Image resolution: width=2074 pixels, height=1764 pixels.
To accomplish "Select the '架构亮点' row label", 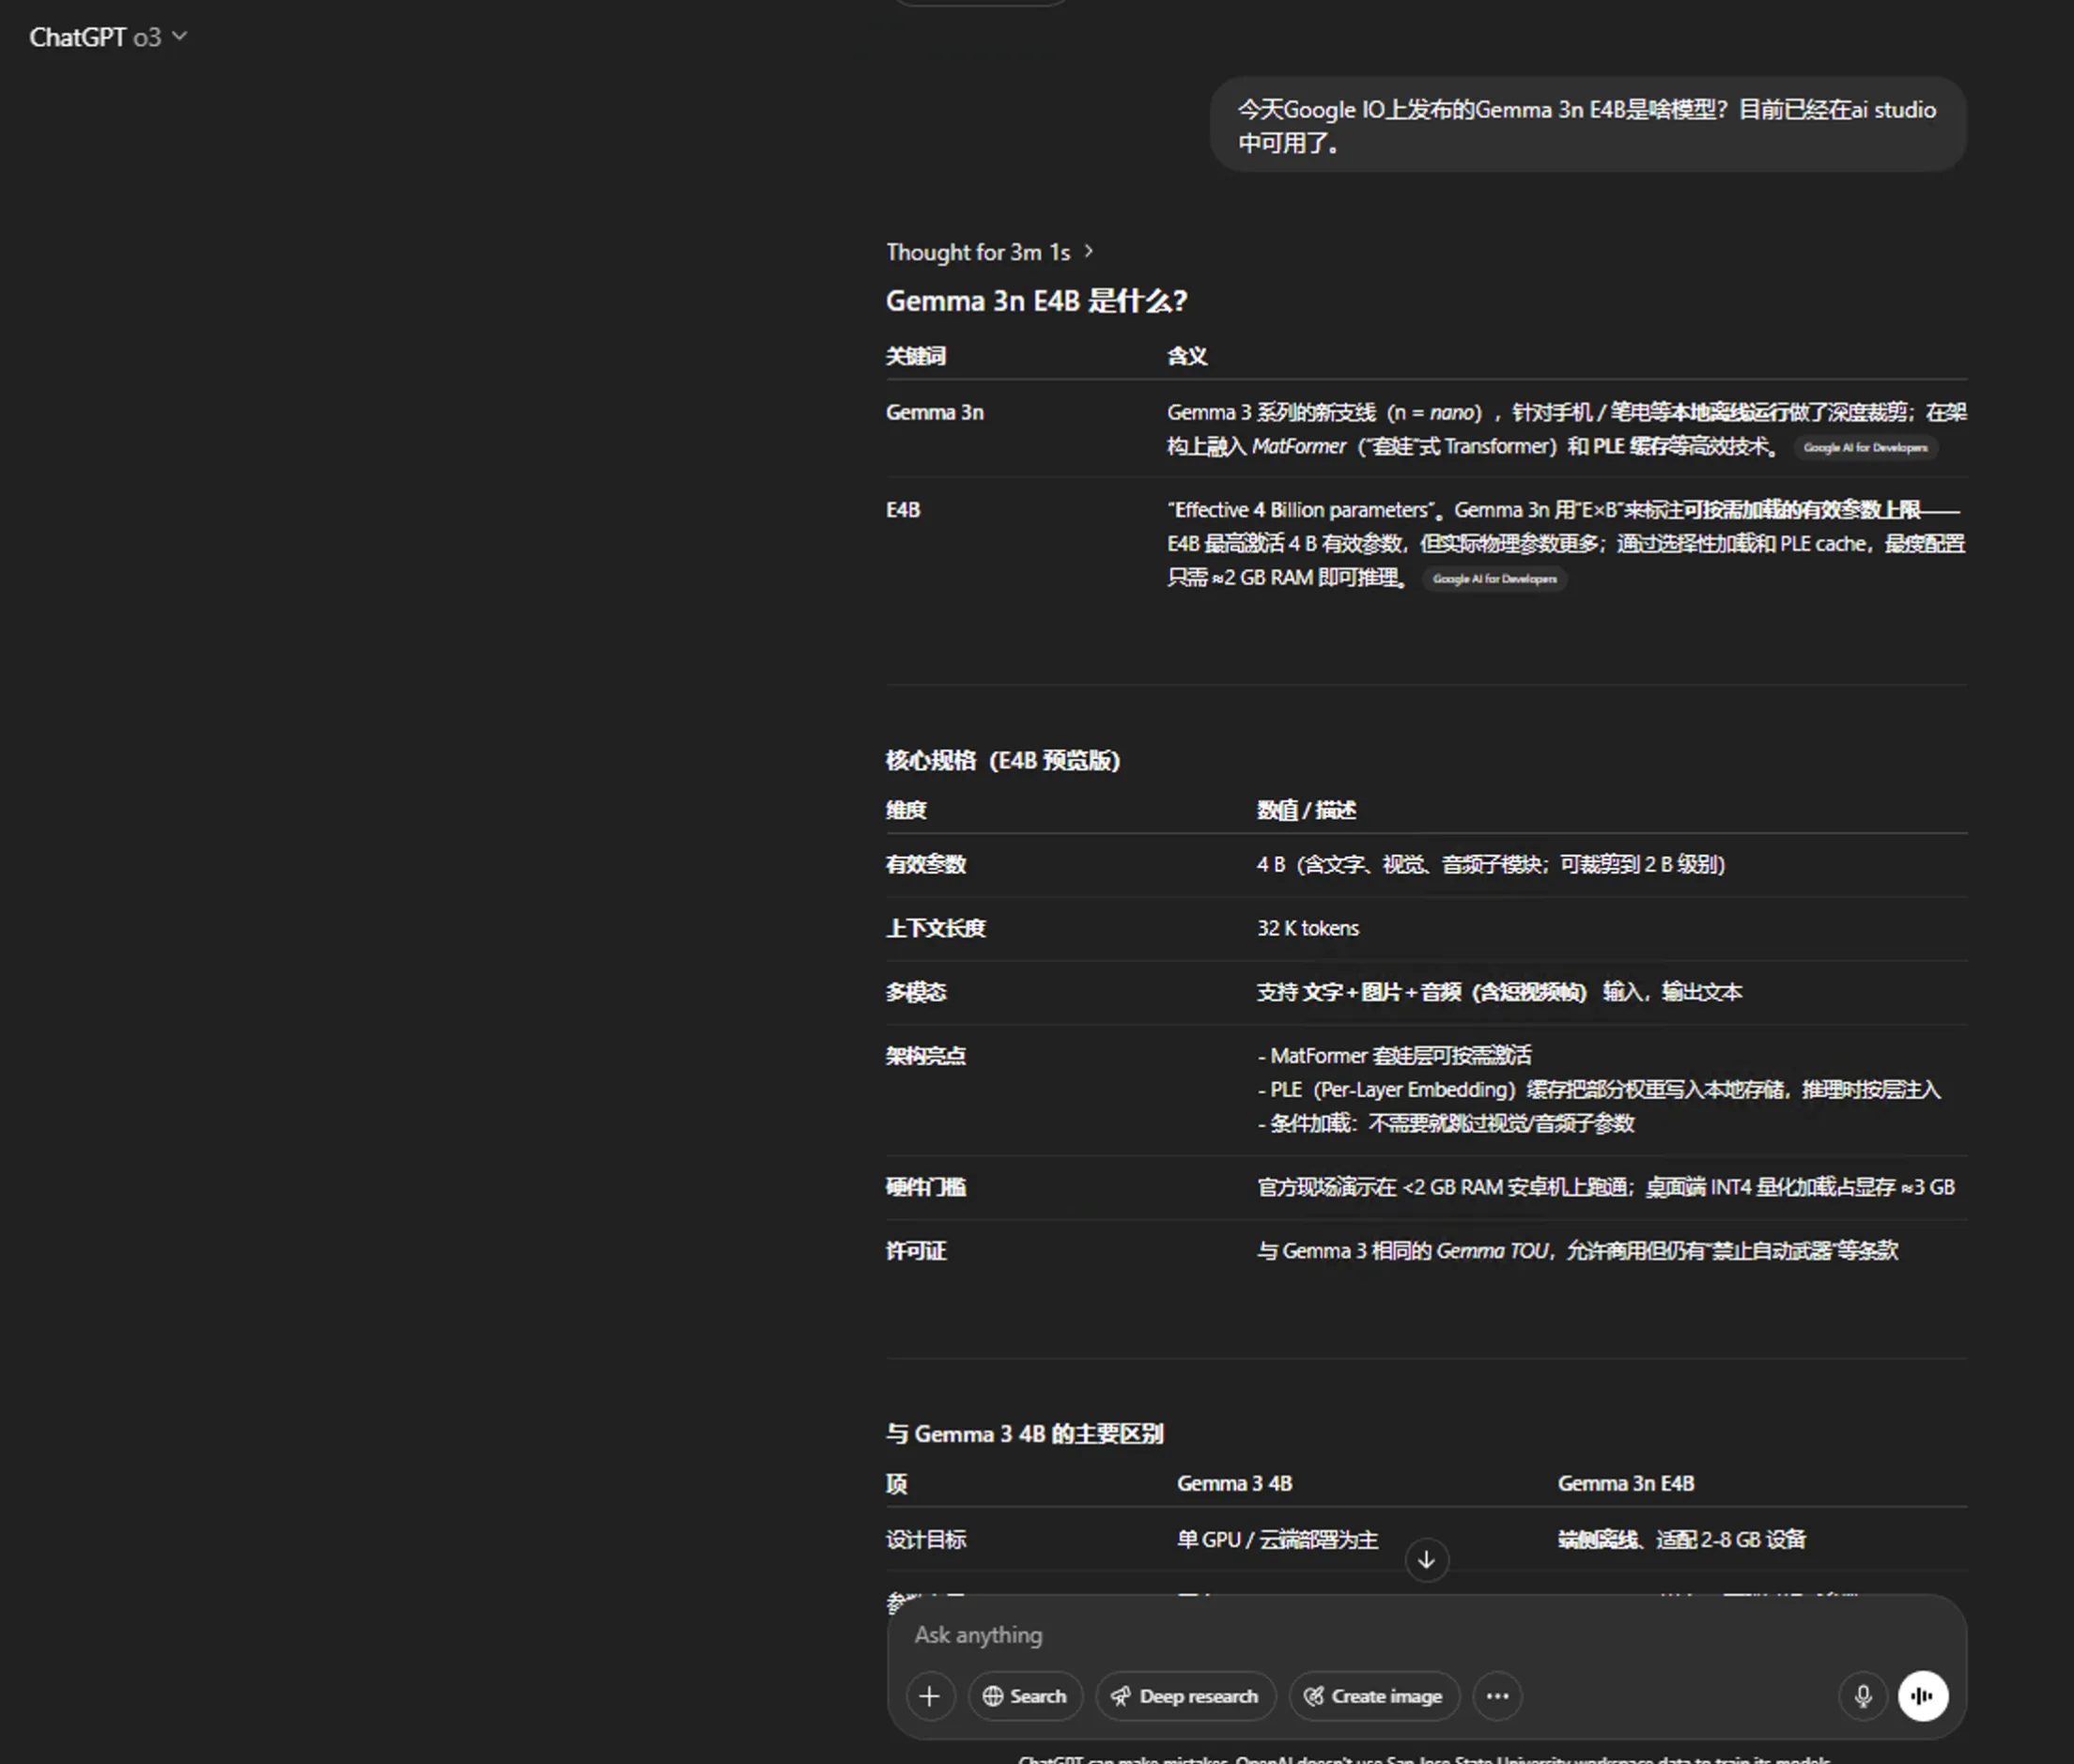I will coord(925,1056).
